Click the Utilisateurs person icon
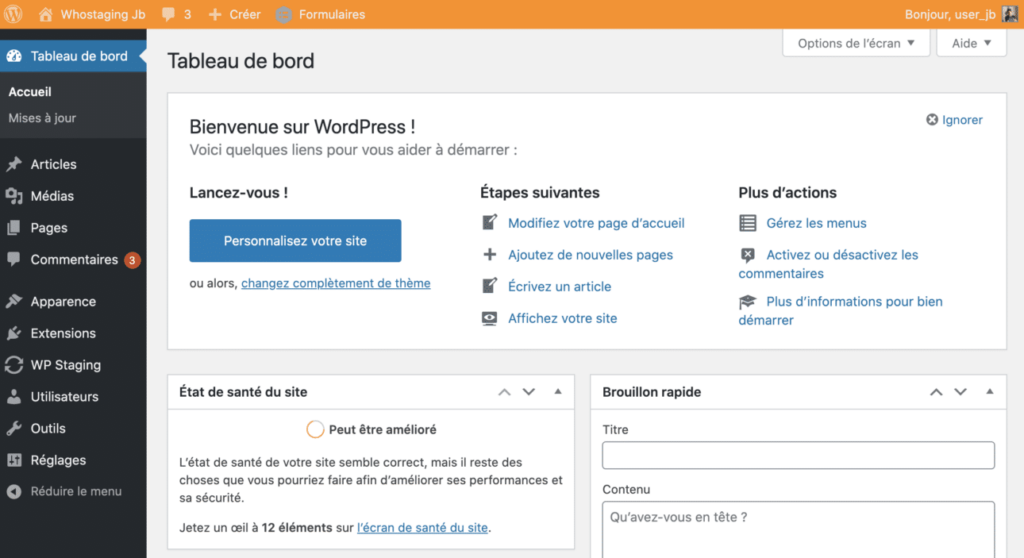 coord(14,397)
